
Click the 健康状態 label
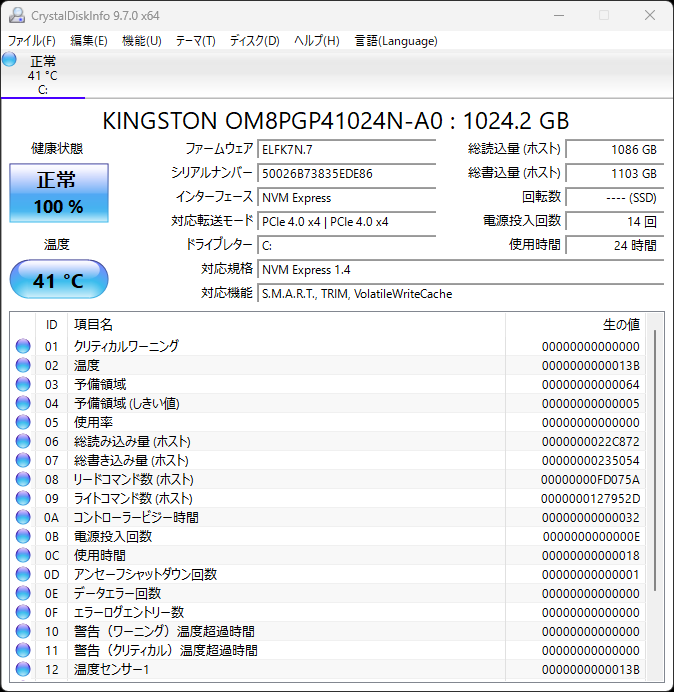57,148
